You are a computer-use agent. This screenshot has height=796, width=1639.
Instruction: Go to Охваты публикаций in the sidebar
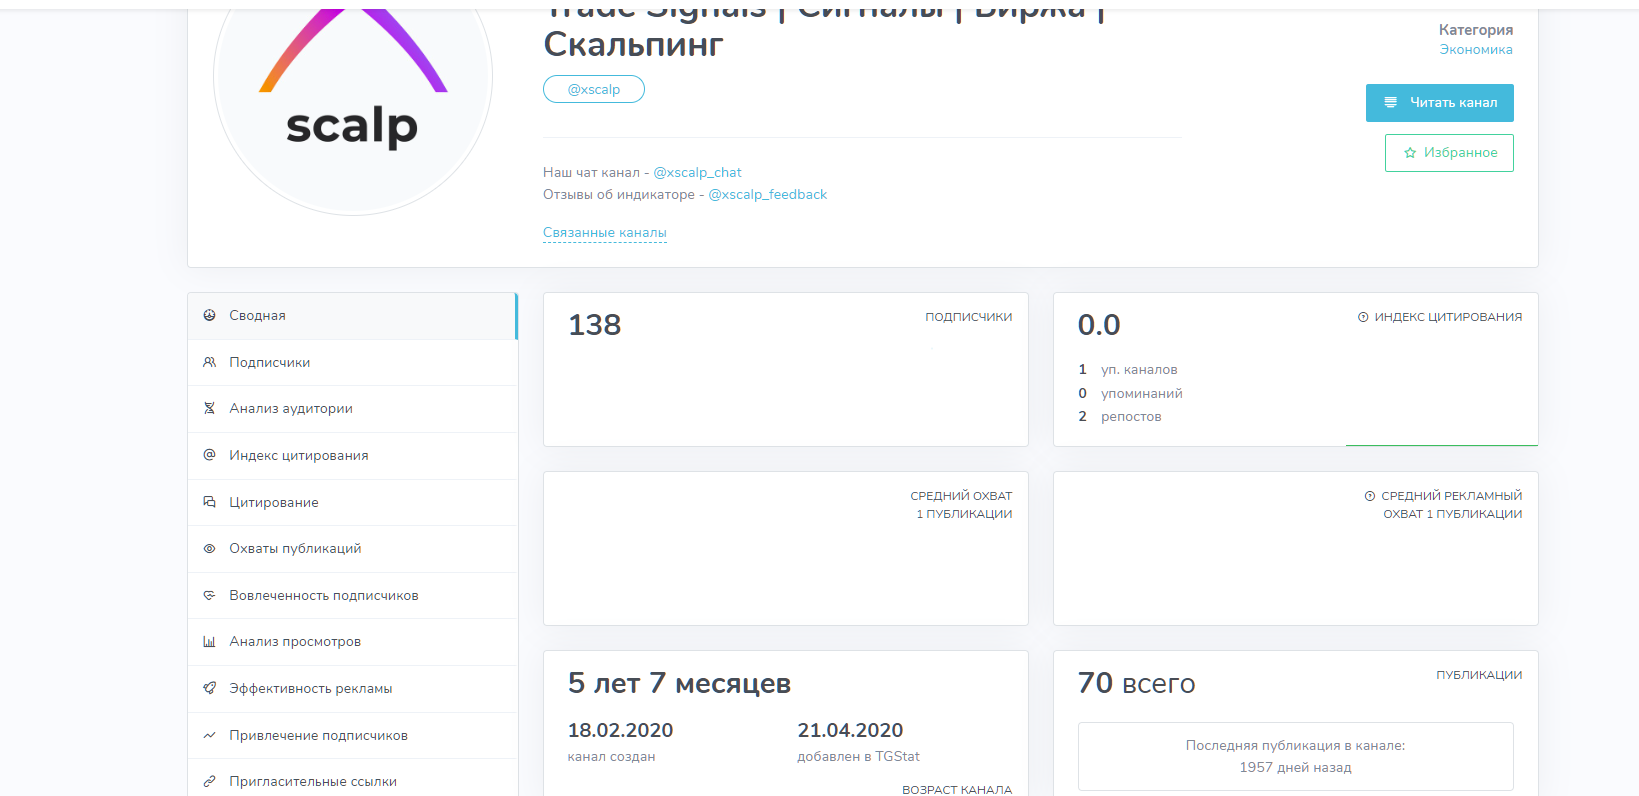[x=352, y=549]
